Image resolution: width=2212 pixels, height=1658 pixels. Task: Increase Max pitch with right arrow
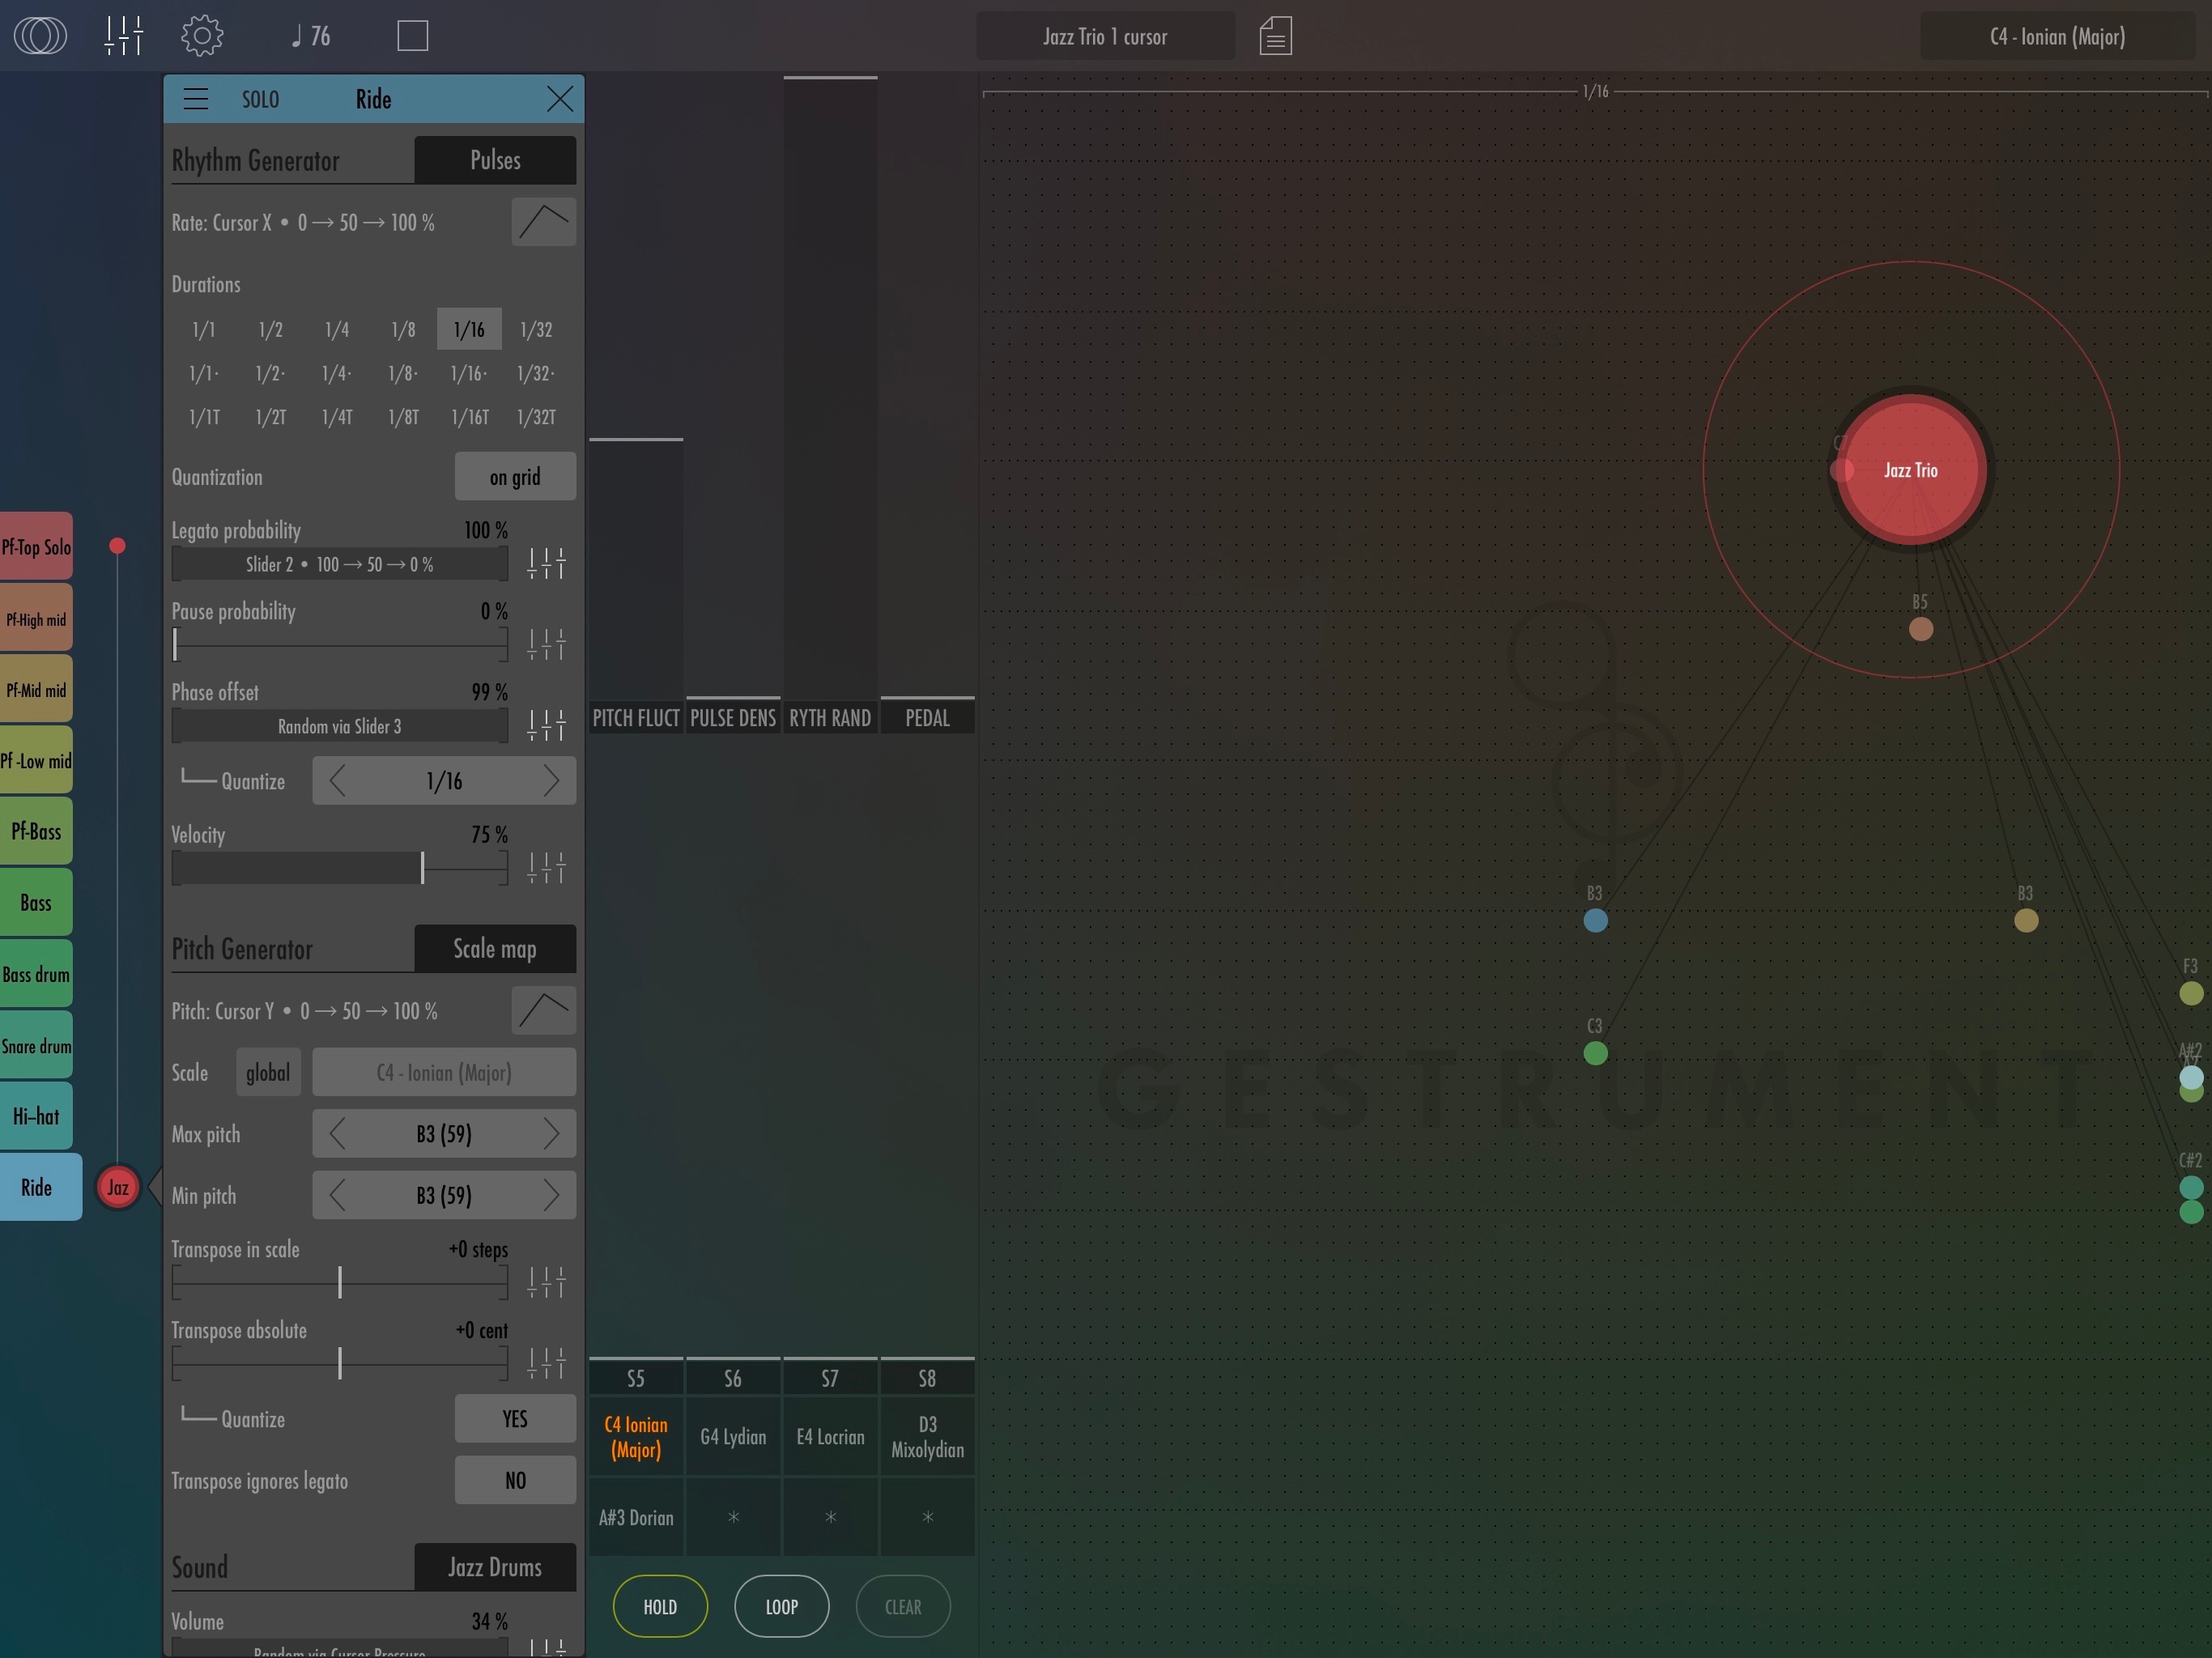click(x=551, y=1134)
